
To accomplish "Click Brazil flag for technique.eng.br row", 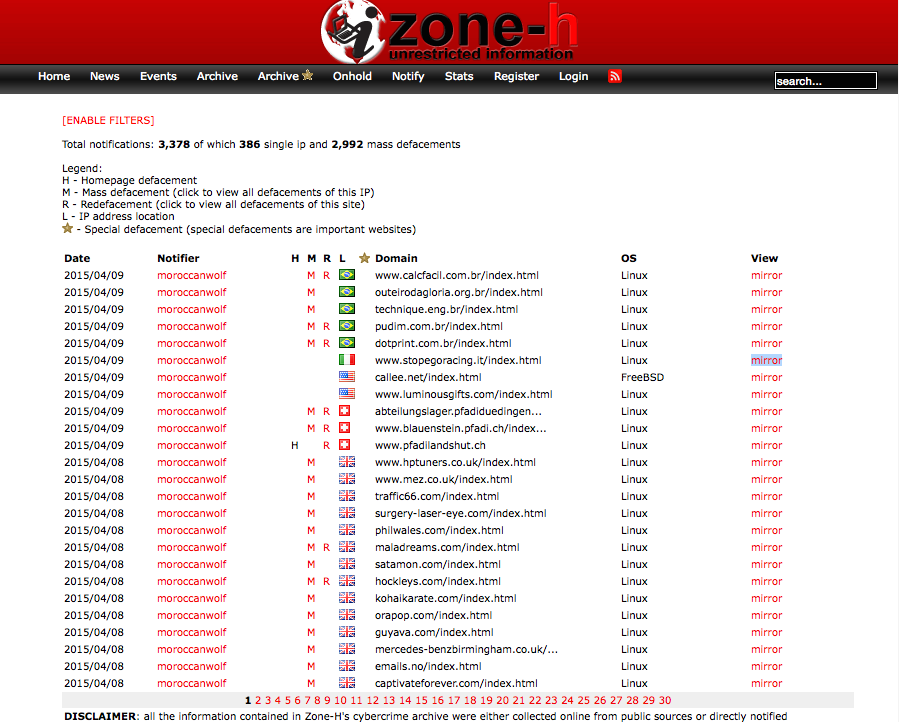I will click(x=346, y=309).
